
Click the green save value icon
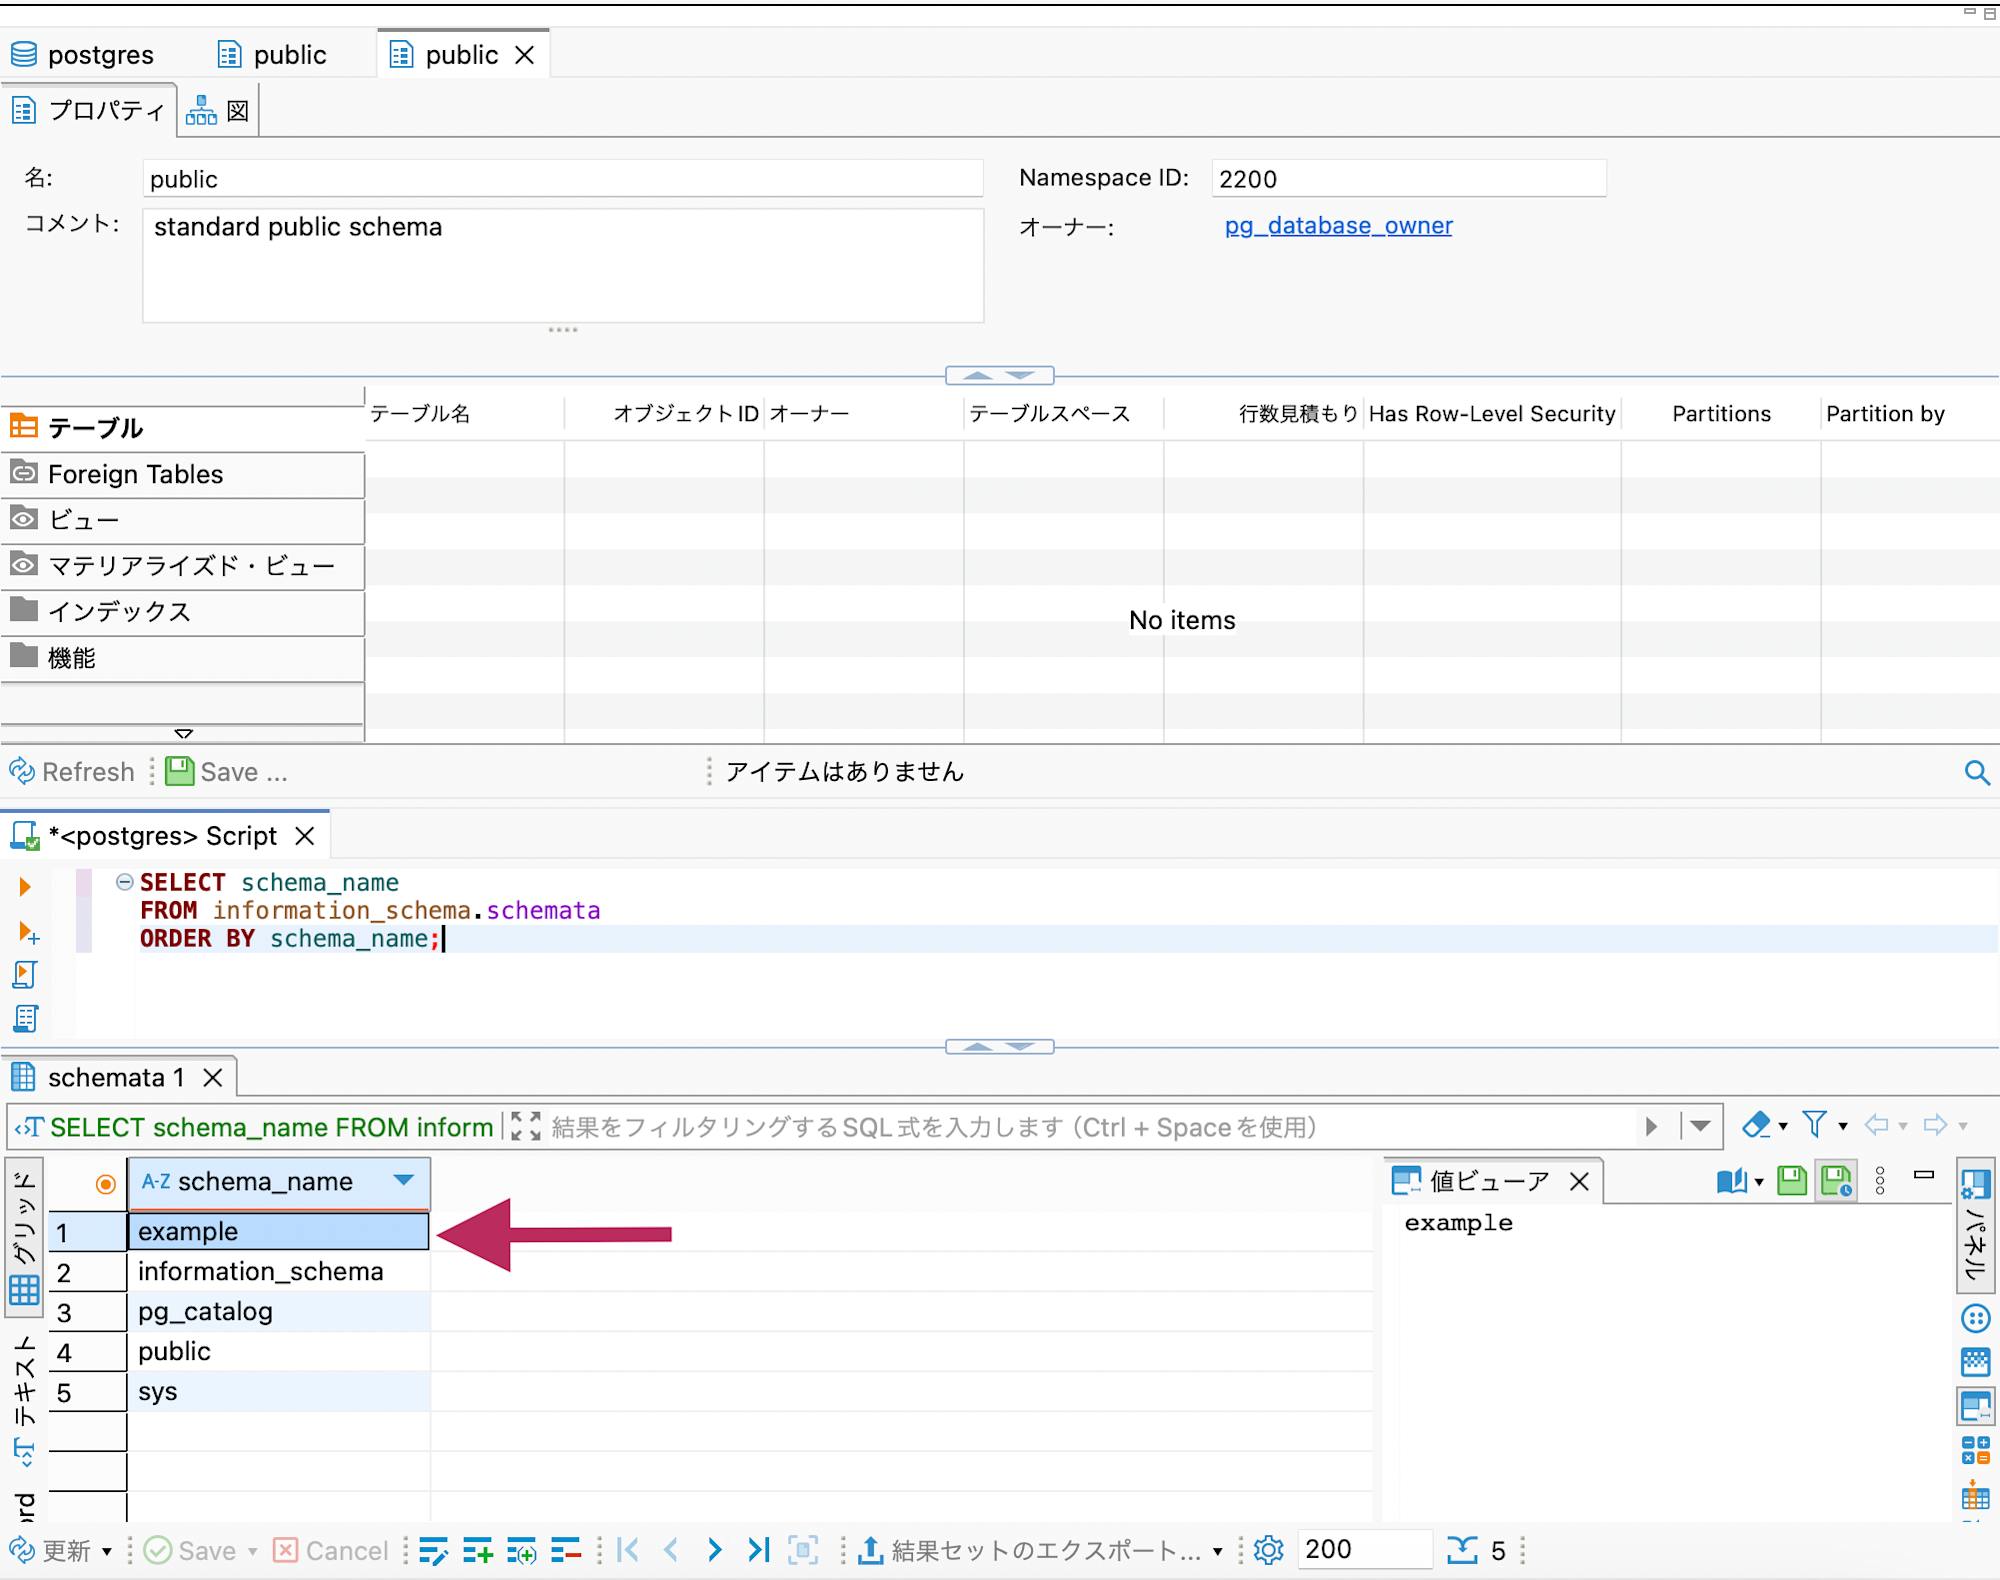(x=1792, y=1181)
